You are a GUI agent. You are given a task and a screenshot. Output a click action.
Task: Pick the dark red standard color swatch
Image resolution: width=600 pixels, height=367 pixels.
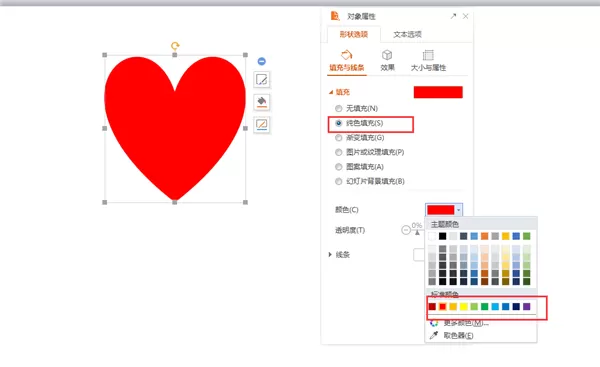pyautogui.click(x=432, y=307)
